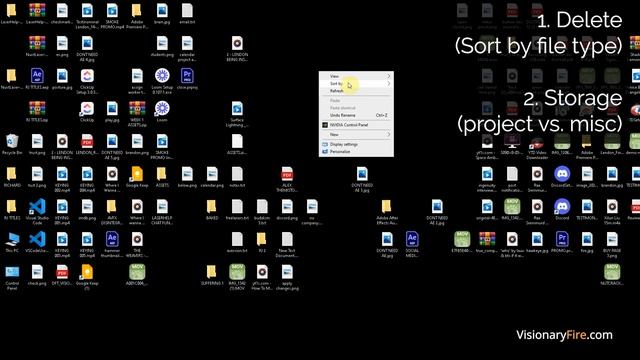640x360 pixels.
Task: Open Display settings from context menu
Action: pyautogui.click(x=356, y=144)
